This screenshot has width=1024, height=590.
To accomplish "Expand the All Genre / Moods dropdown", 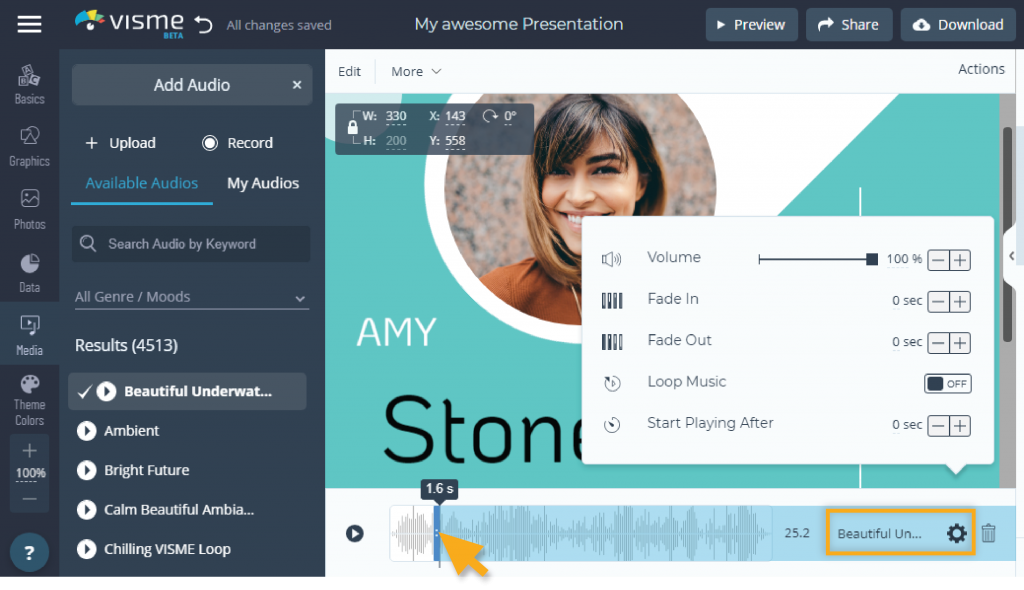I will (x=190, y=297).
